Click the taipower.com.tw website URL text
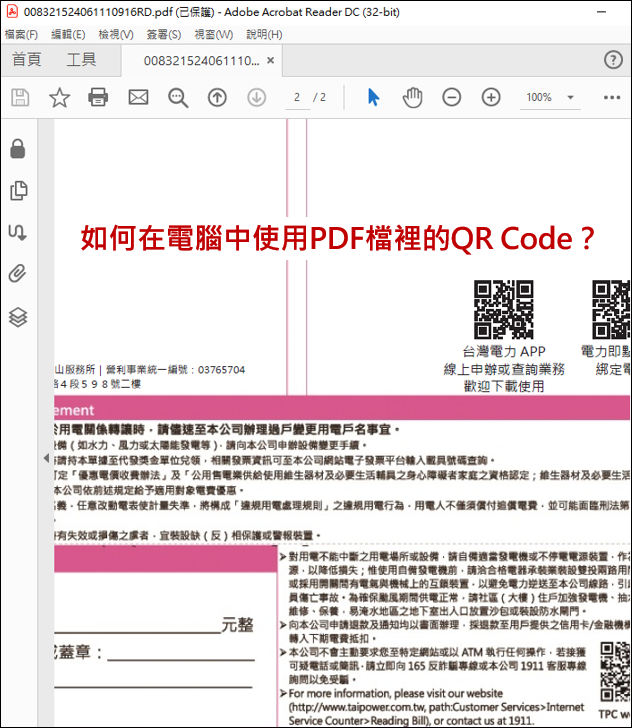Image resolution: width=632 pixels, height=728 pixels. [x=356, y=707]
